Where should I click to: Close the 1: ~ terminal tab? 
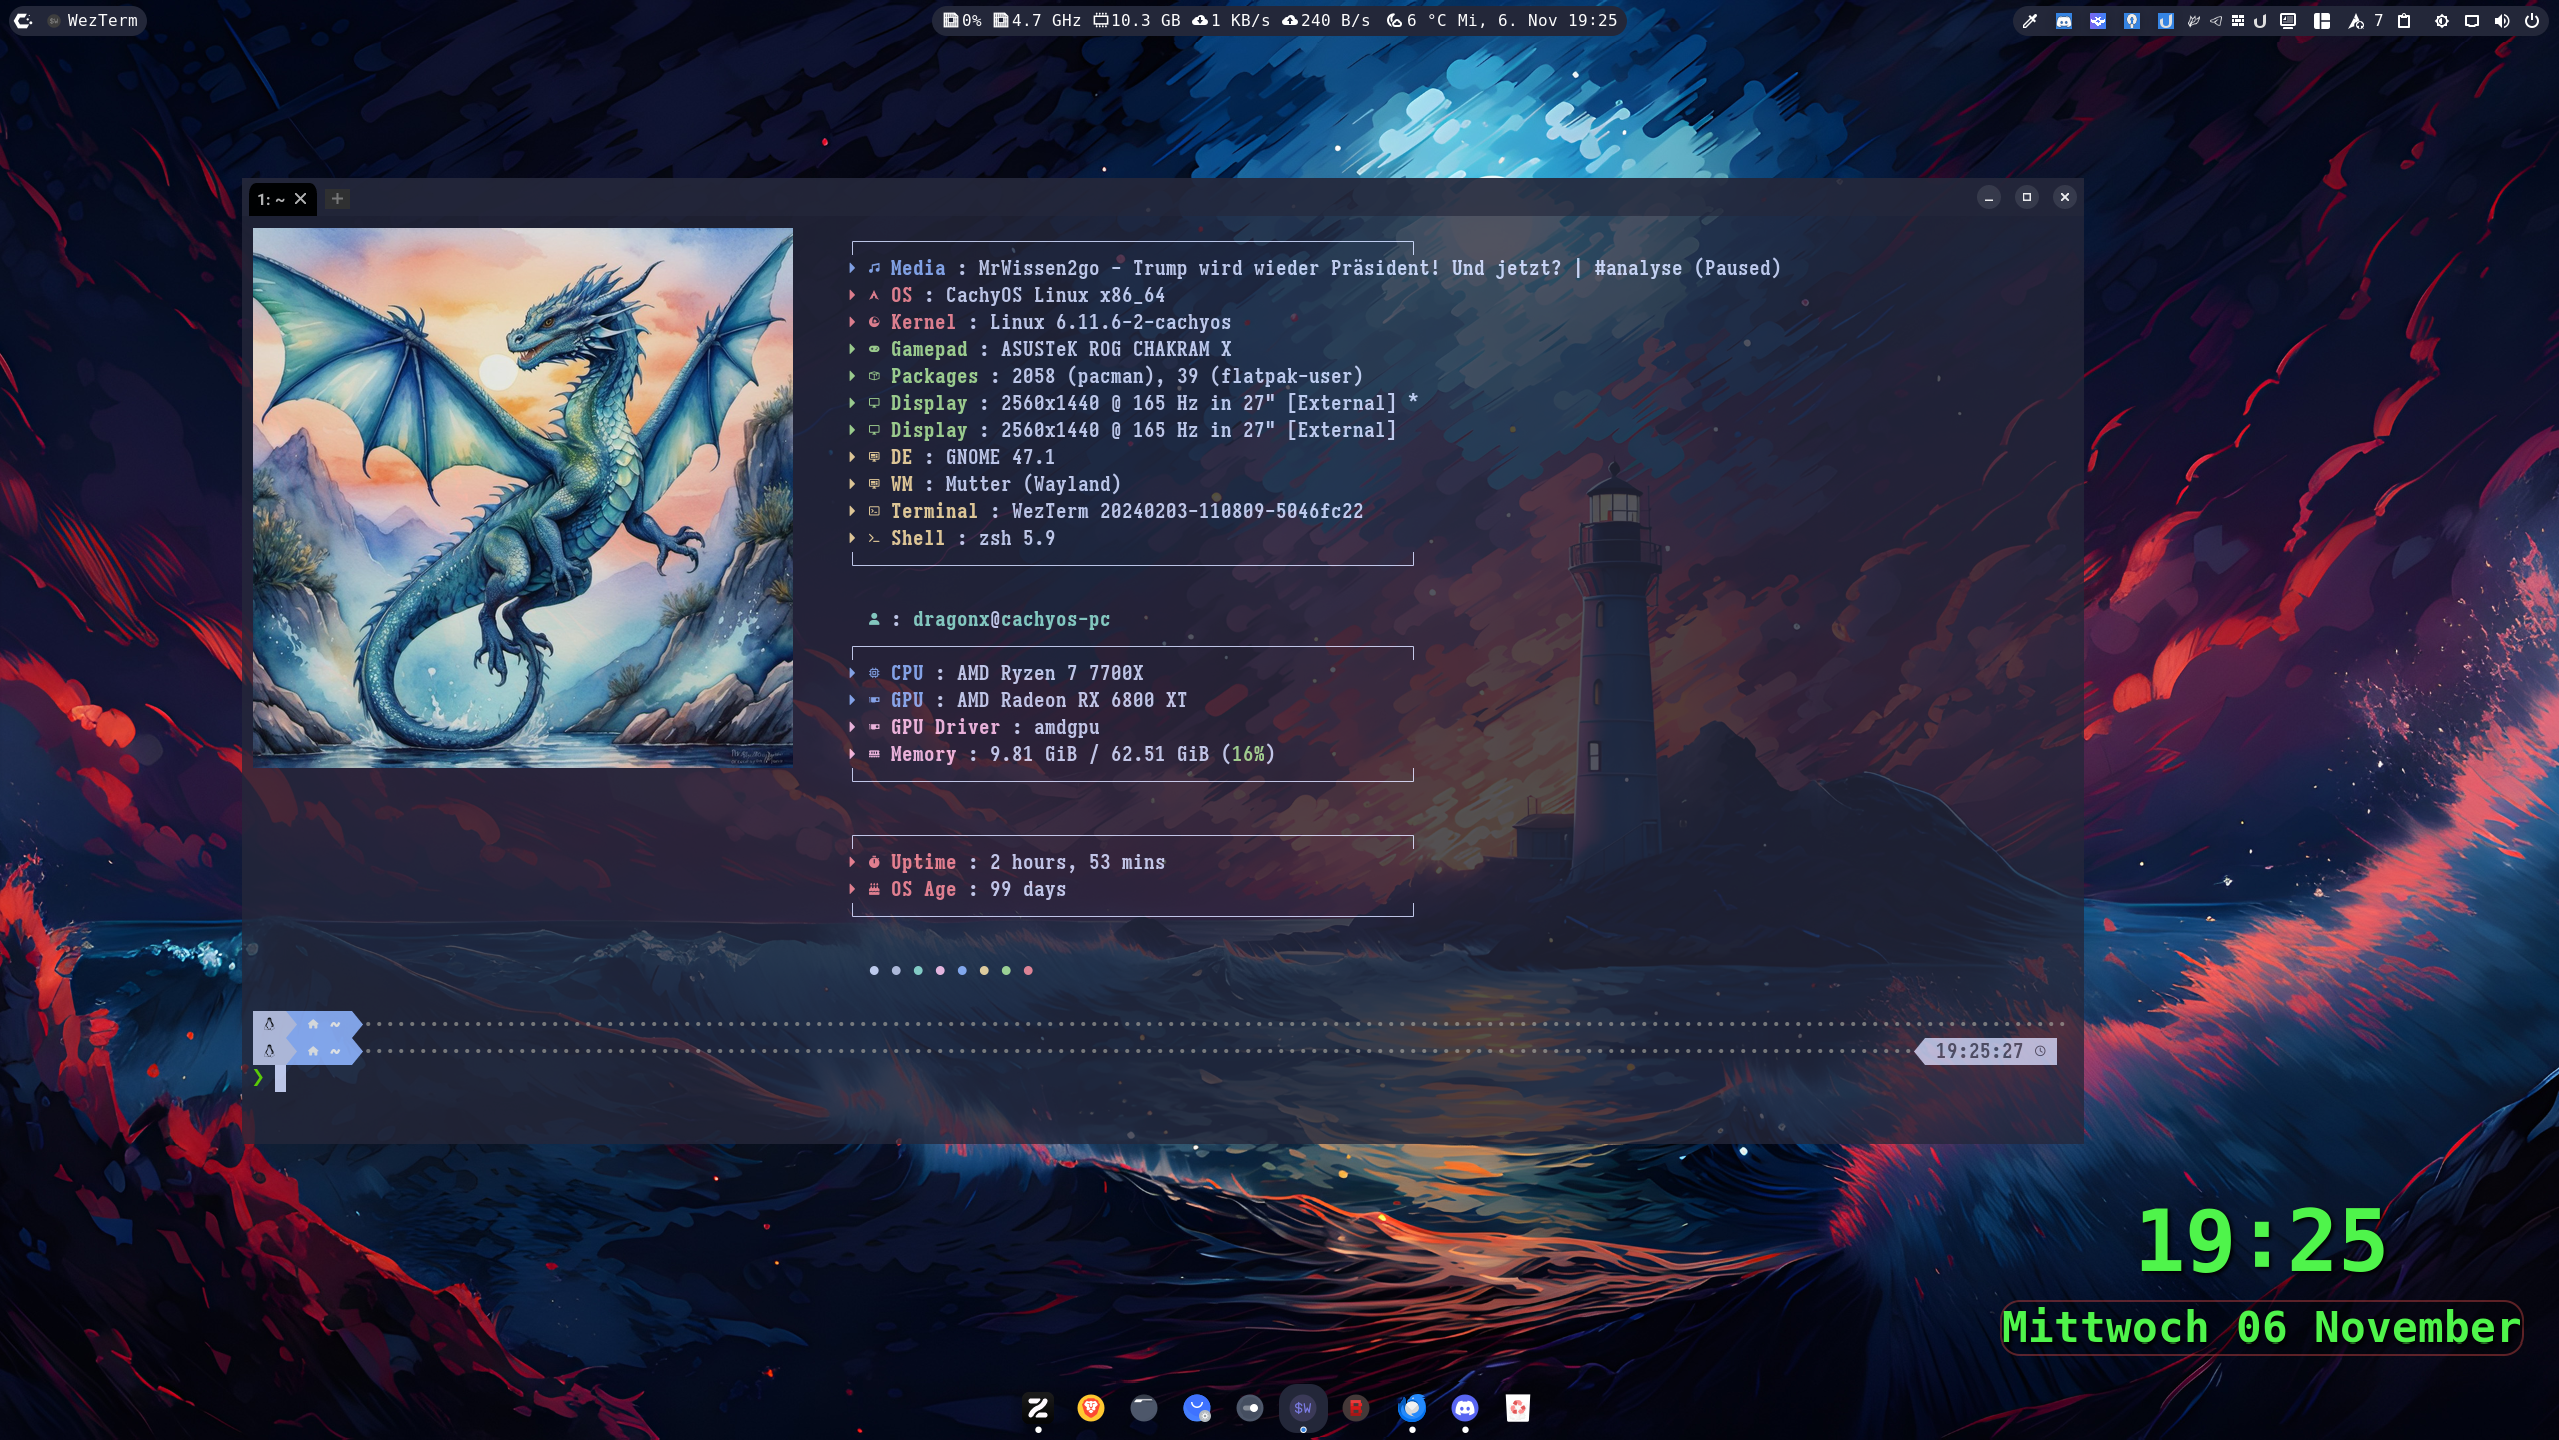click(300, 199)
